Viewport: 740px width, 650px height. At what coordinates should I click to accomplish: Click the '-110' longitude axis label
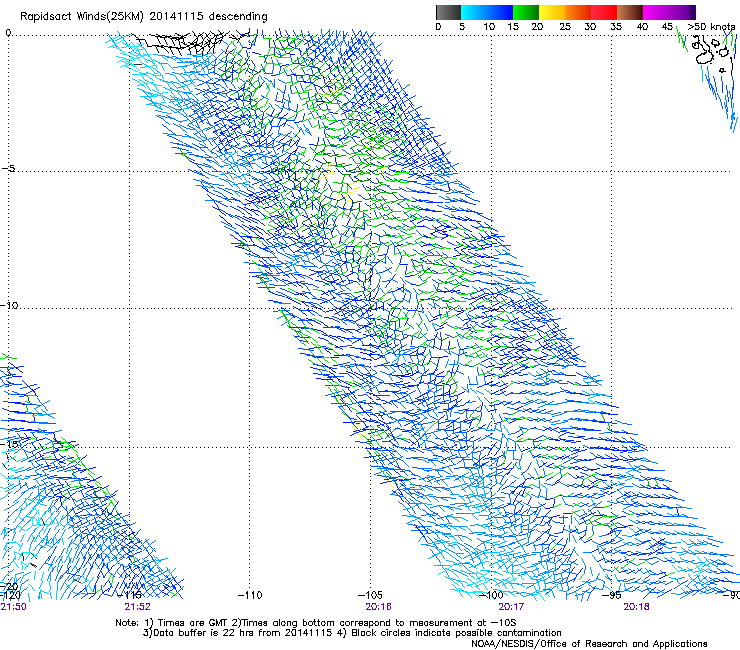click(250, 595)
